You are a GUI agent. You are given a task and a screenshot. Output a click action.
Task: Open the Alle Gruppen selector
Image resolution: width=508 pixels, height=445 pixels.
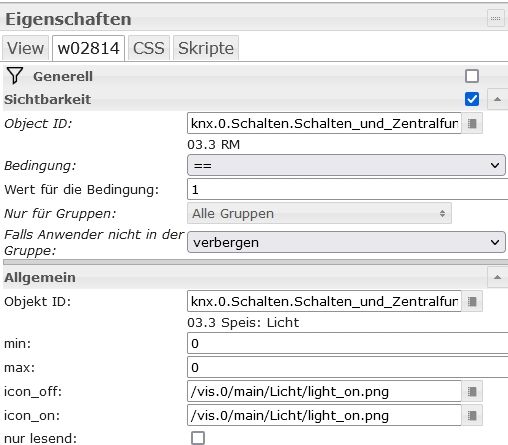tap(319, 213)
